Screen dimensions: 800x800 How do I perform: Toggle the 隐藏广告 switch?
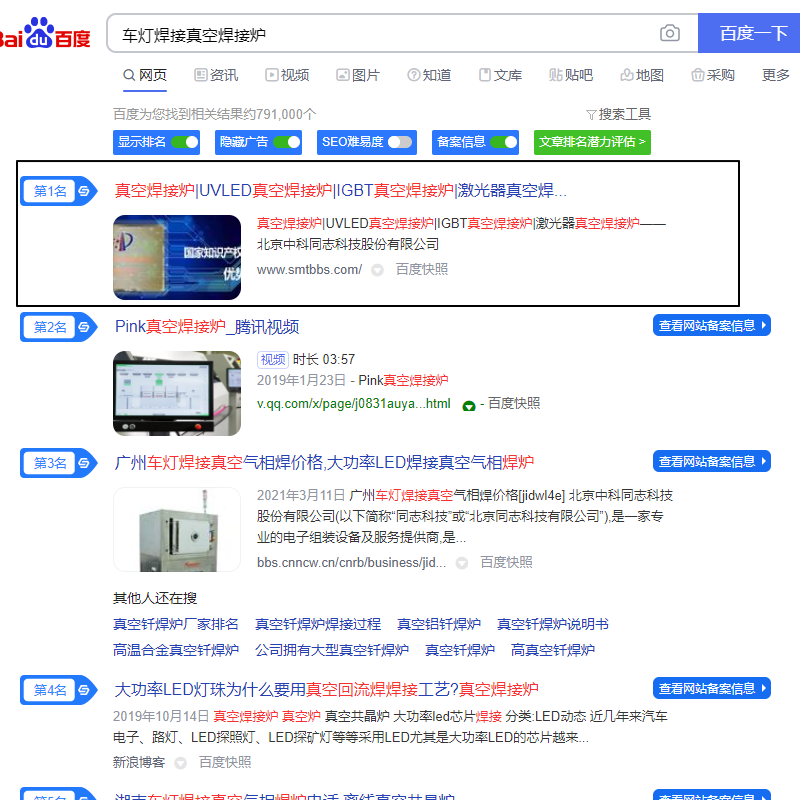tap(287, 142)
